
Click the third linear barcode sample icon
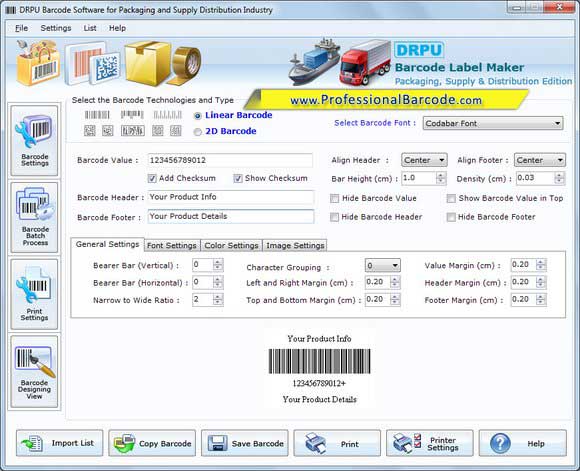point(168,115)
